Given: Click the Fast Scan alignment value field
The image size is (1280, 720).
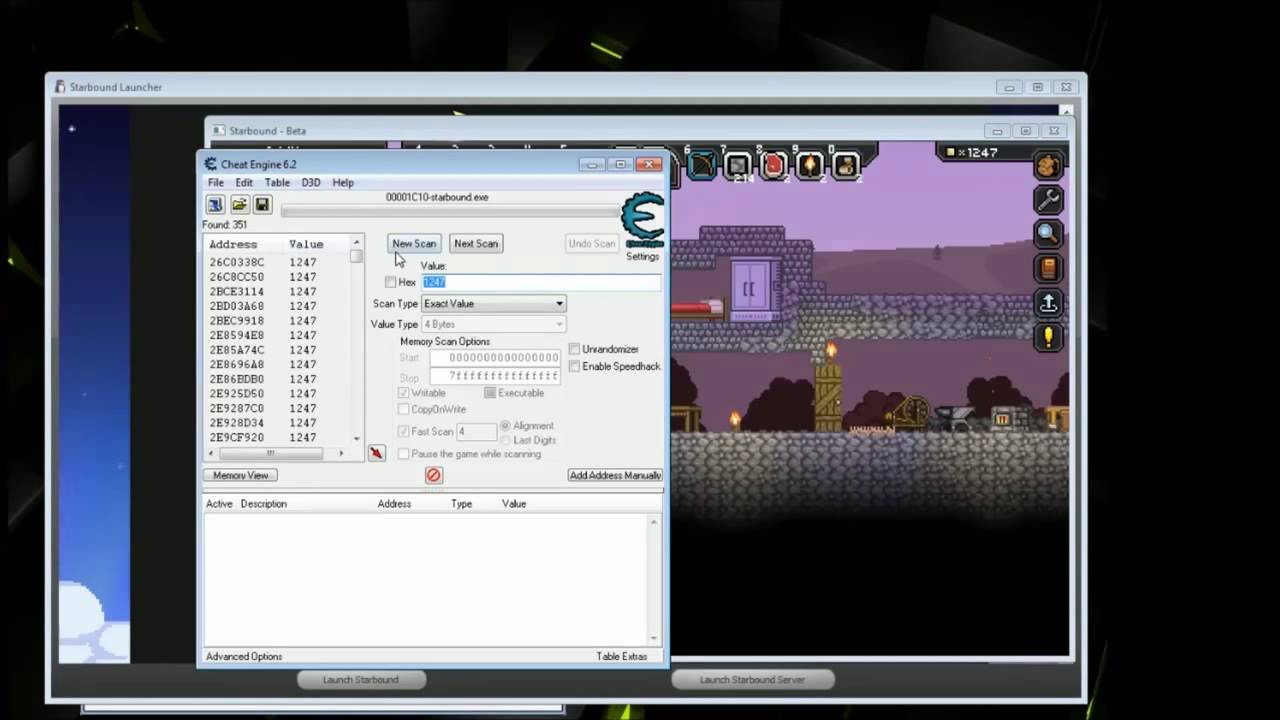Looking at the screenshot, I should click(x=476, y=432).
